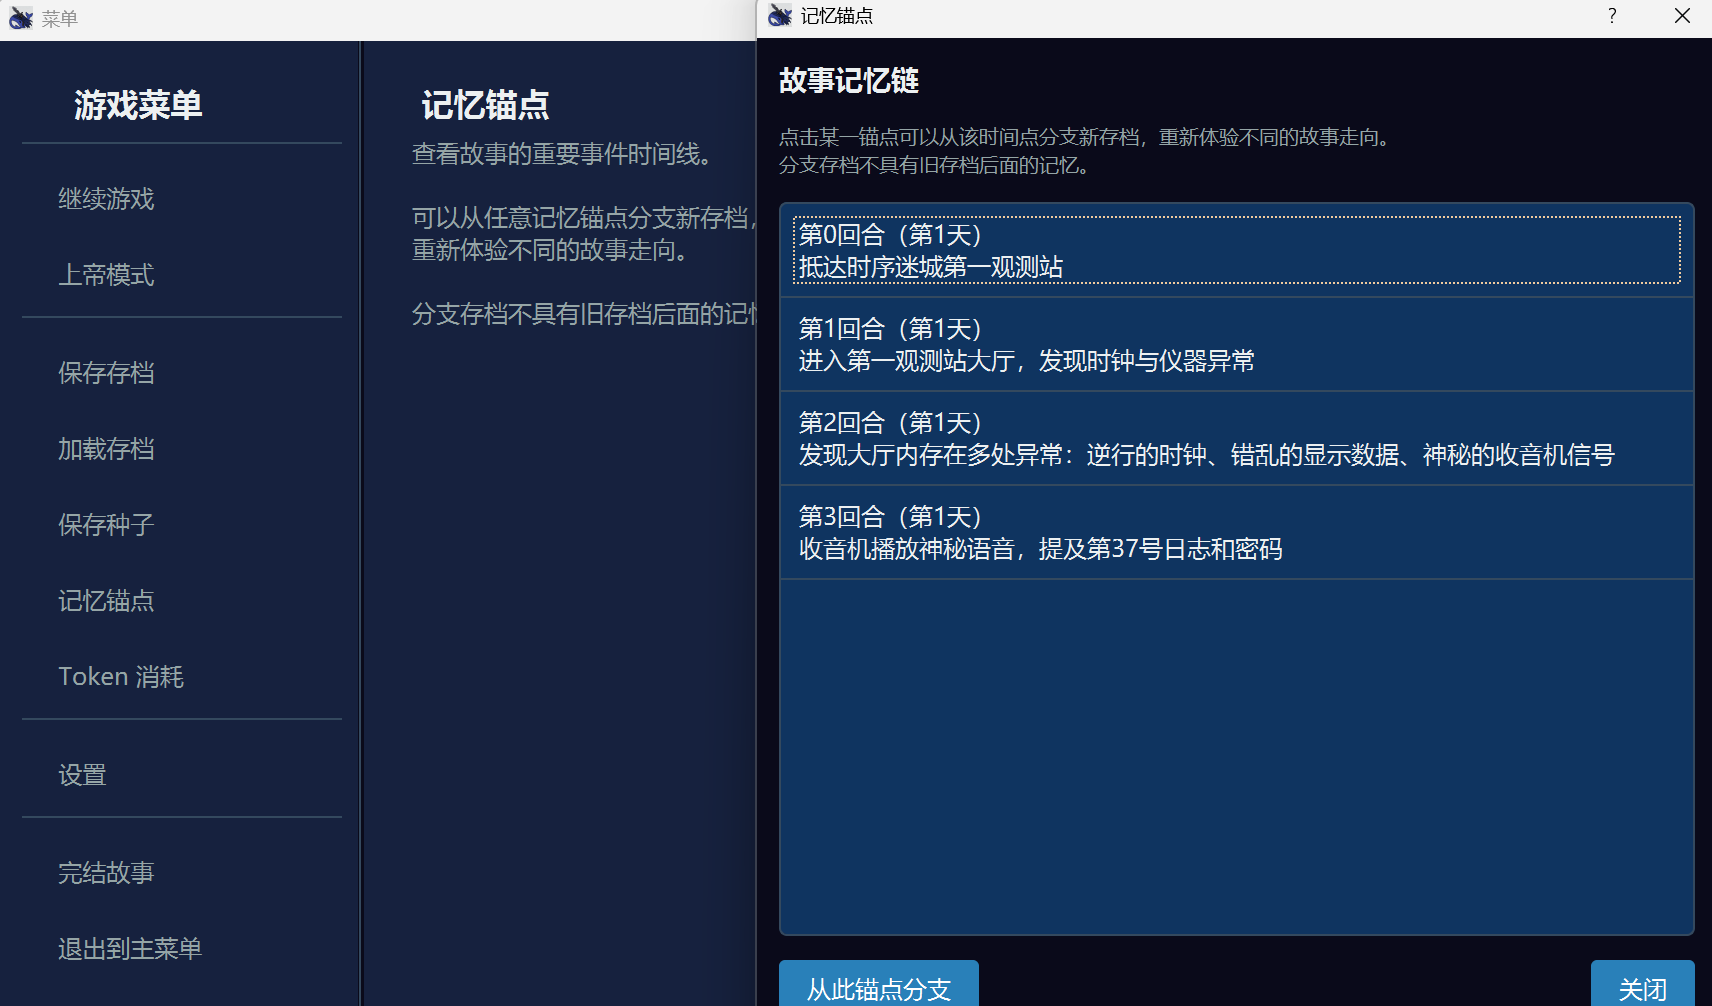The height and width of the screenshot is (1006, 1712).
Task: Select the 第0回合 抵达时序迷城第一观测站 anchor
Action: (x=1236, y=250)
